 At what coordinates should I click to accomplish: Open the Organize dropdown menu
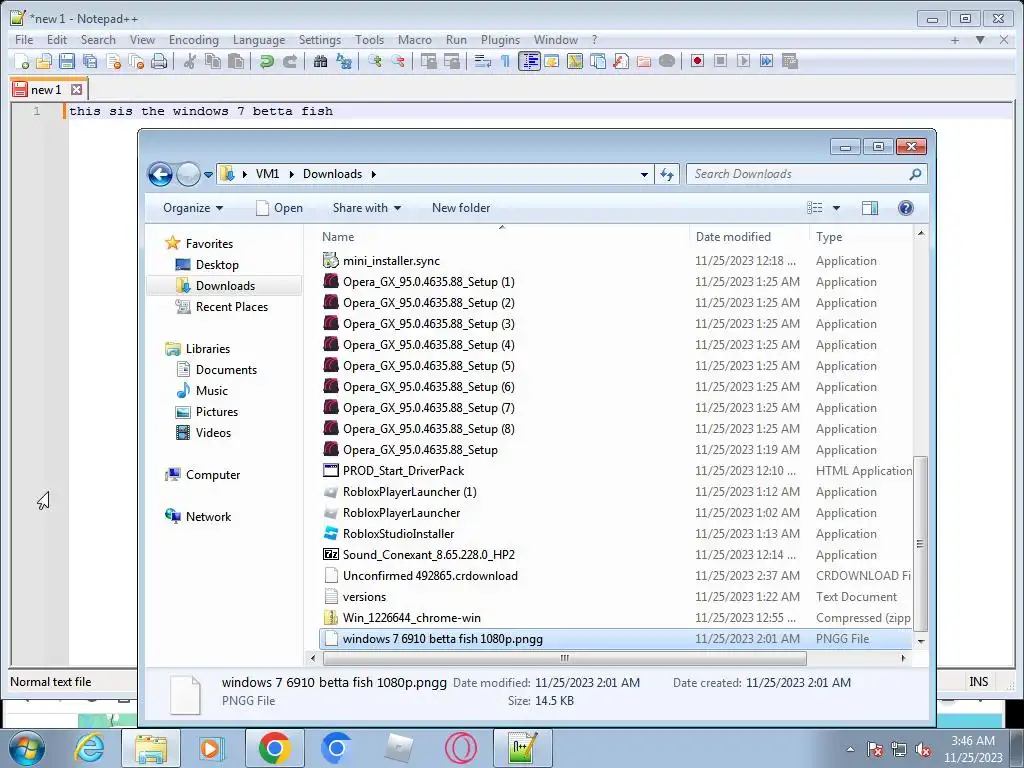(193, 208)
